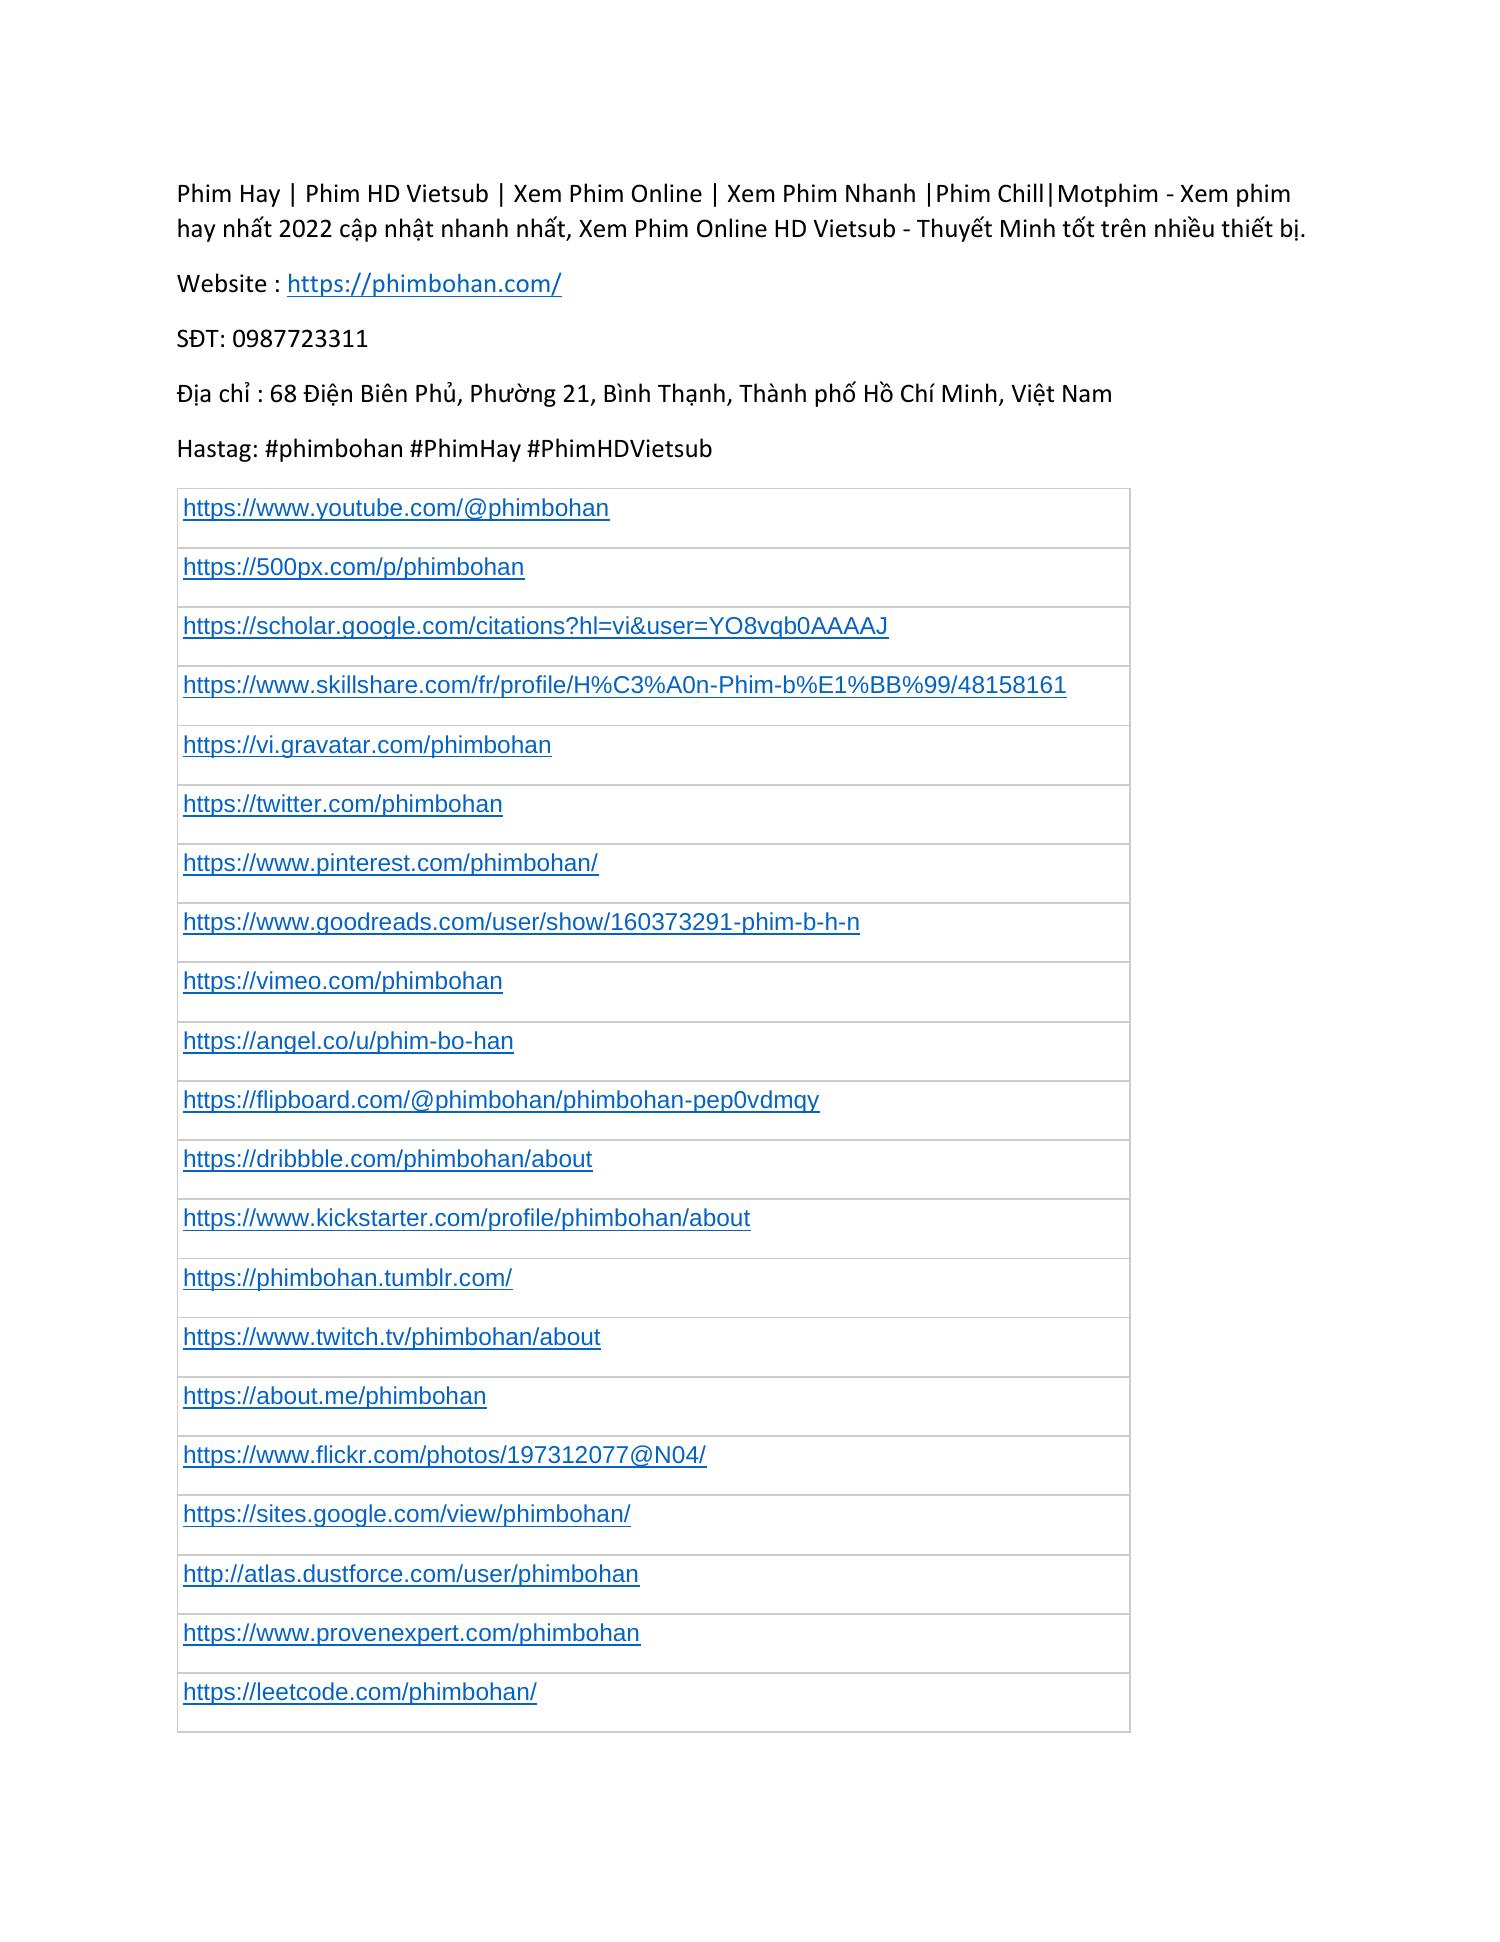Open the Pinterest phimbohan link

click(x=390, y=863)
